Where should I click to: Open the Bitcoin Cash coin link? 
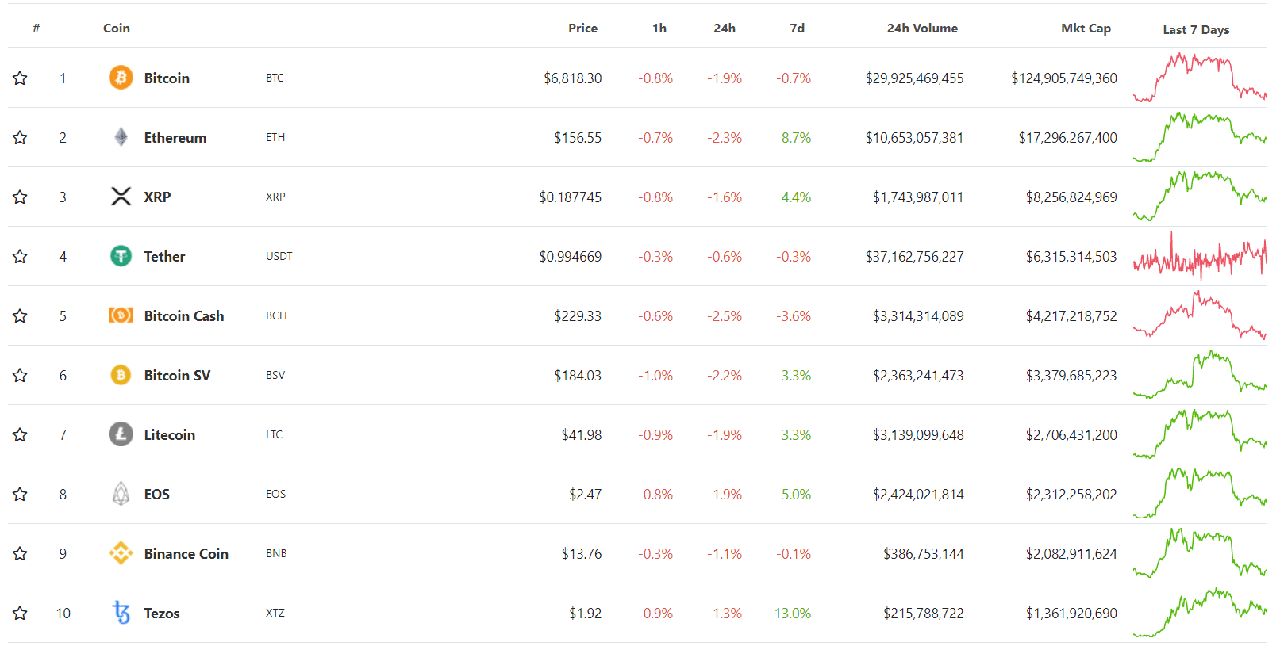[184, 316]
